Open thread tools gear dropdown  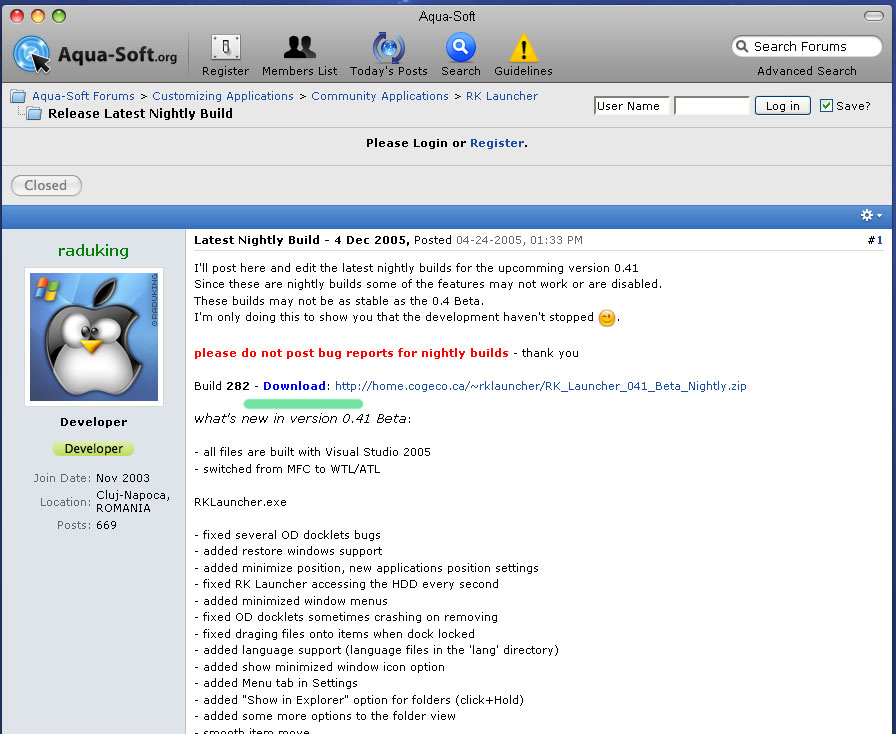[871, 215]
